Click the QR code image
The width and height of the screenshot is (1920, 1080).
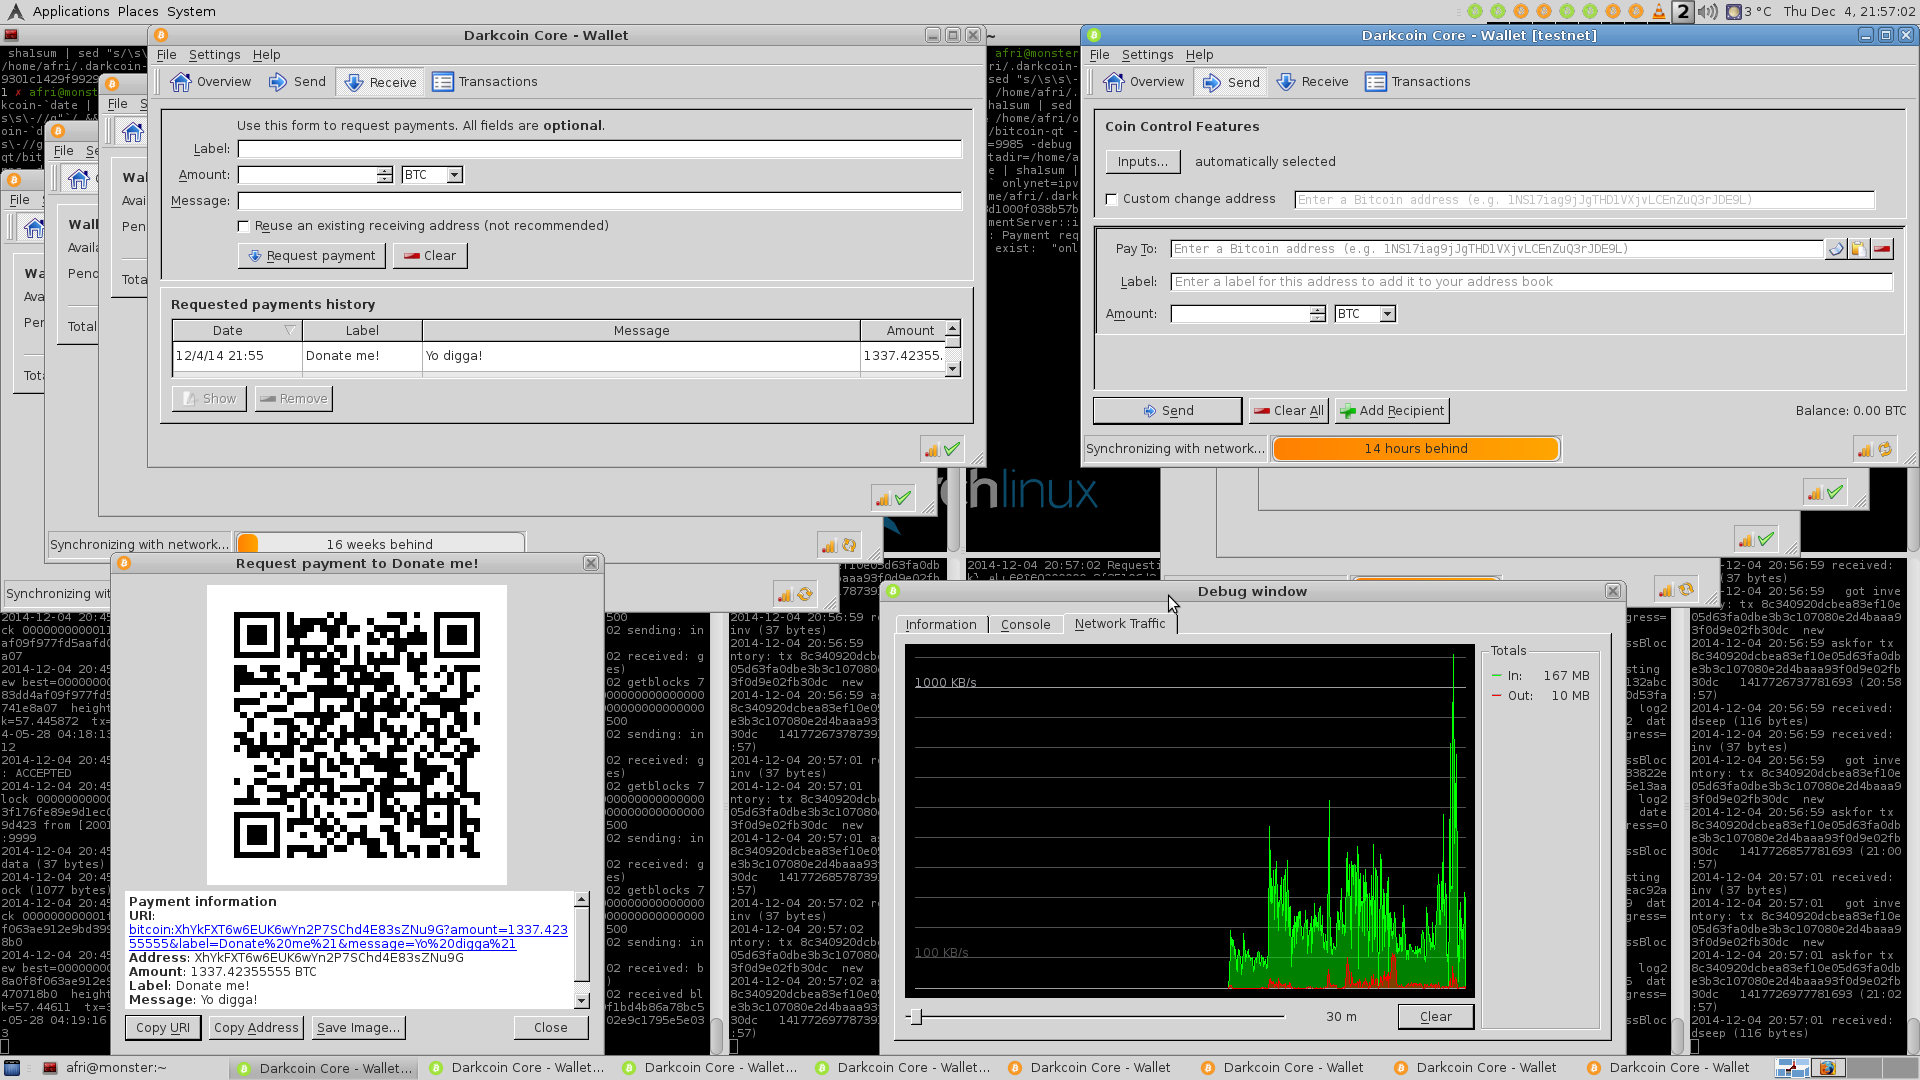pos(357,735)
